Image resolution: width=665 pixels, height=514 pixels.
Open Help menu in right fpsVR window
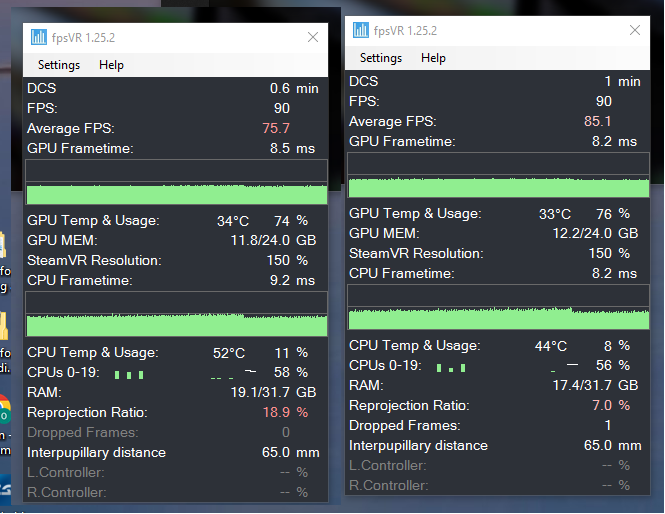coord(433,58)
